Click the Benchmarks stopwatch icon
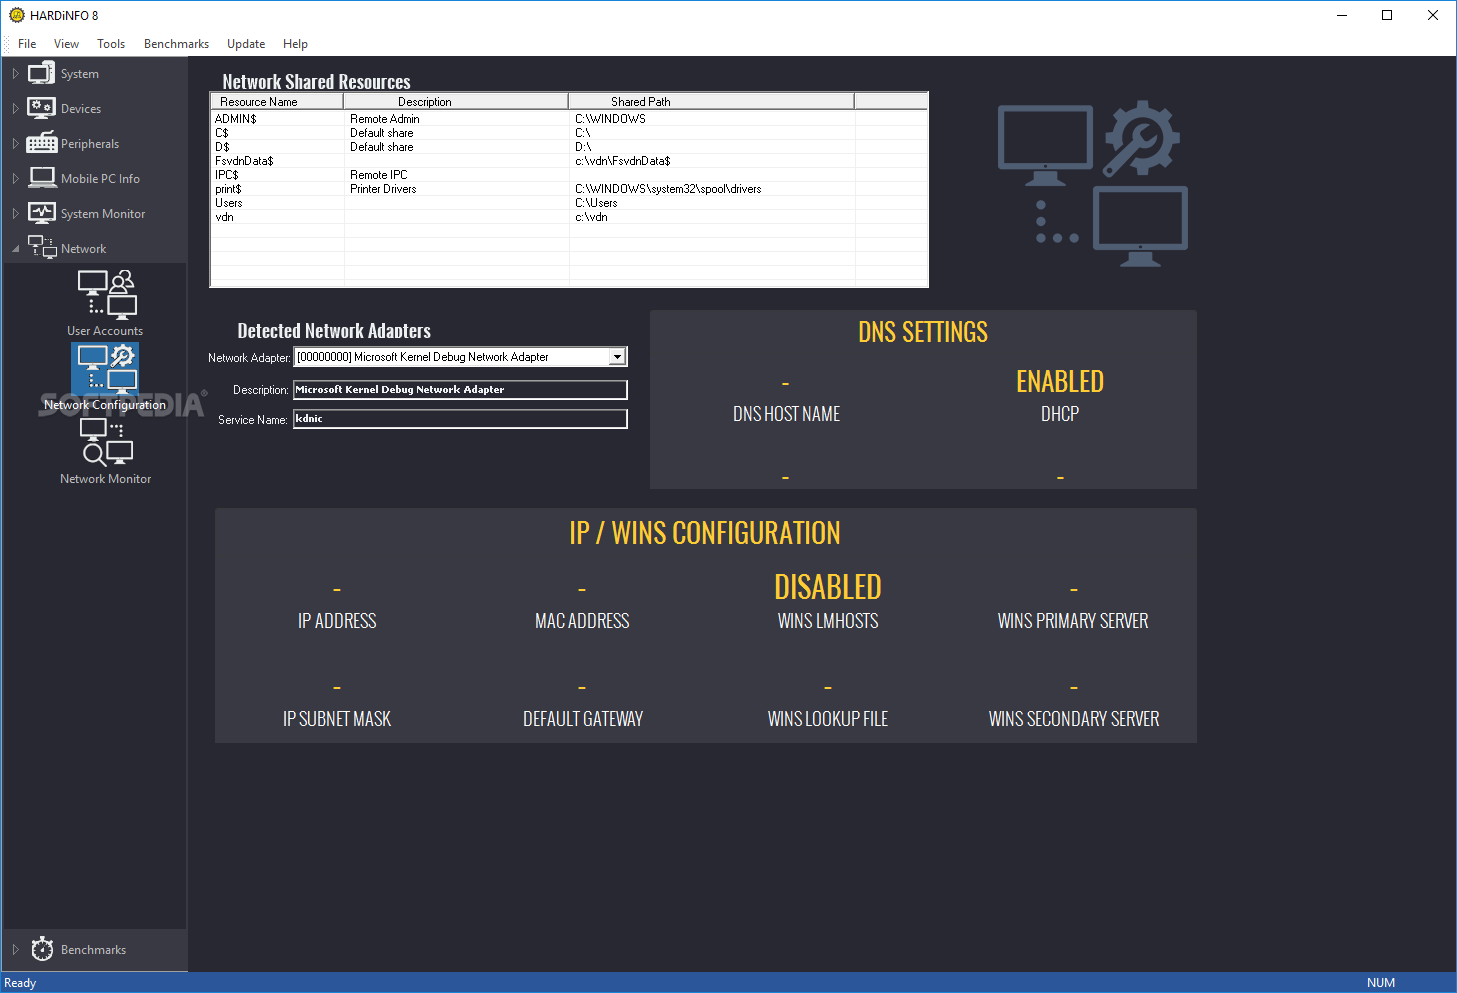The height and width of the screenshot is (993, 1457). tap(42, 949)
